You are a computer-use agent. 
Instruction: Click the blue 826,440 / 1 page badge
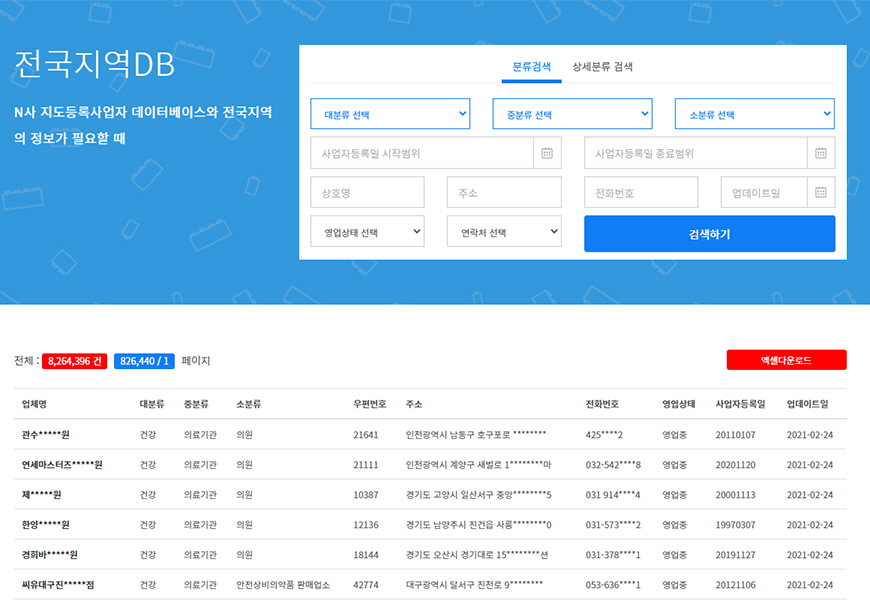tap(144, 361)
